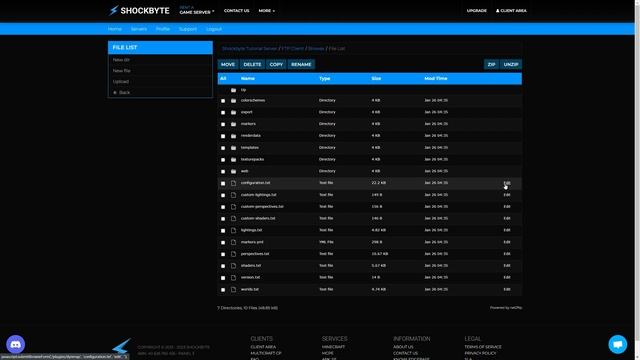Click Edit link for configuration.txt
The height and width of the screenshot is (360, 640).
click(x=507, y=183)
